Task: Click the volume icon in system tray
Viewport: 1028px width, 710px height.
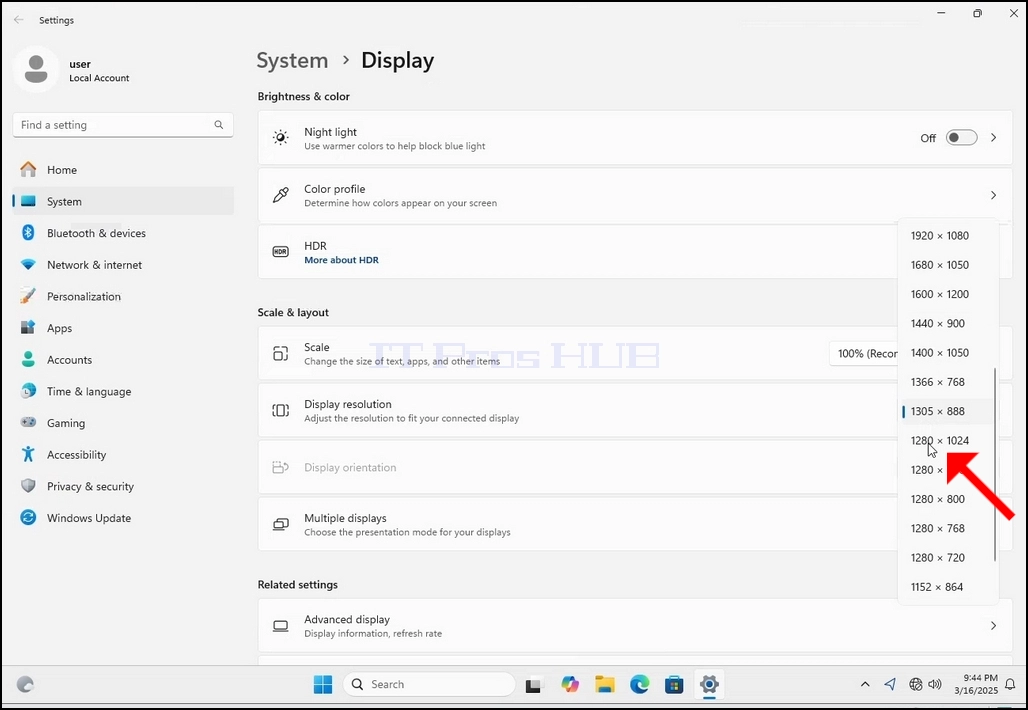Action: (935, 684)
